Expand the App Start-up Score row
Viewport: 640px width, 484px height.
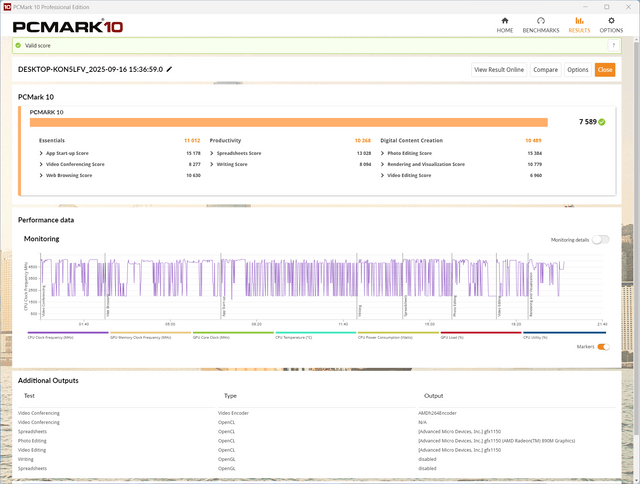pos(41,153)
